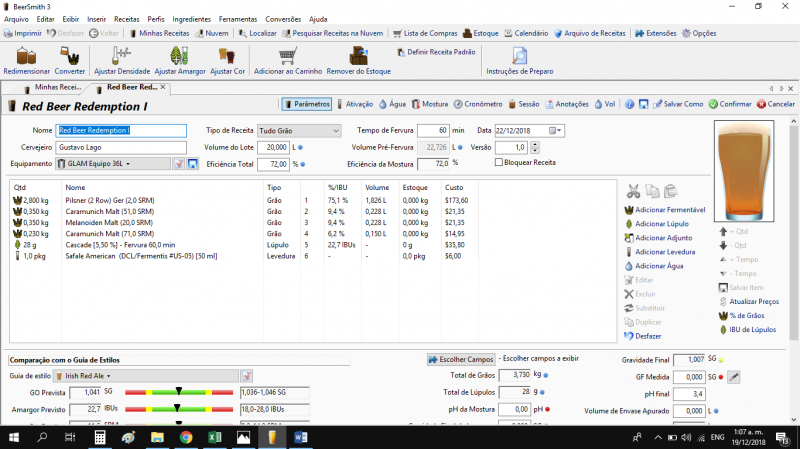
Task: Click Cancelar button
Action: point(776,104)
